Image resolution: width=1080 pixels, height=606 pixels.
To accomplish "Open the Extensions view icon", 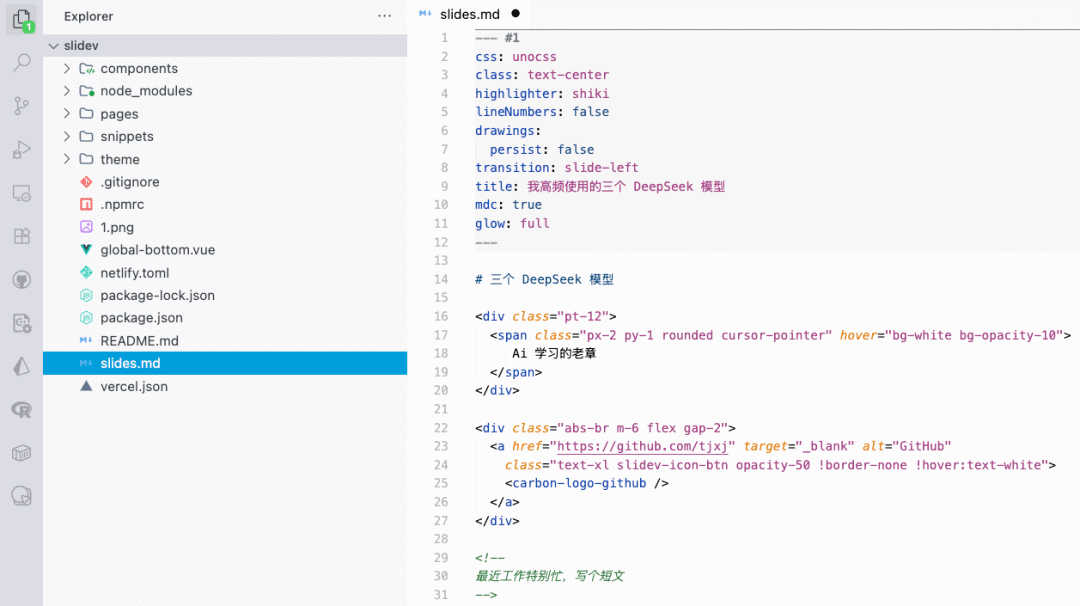I will tap(22, 236).
